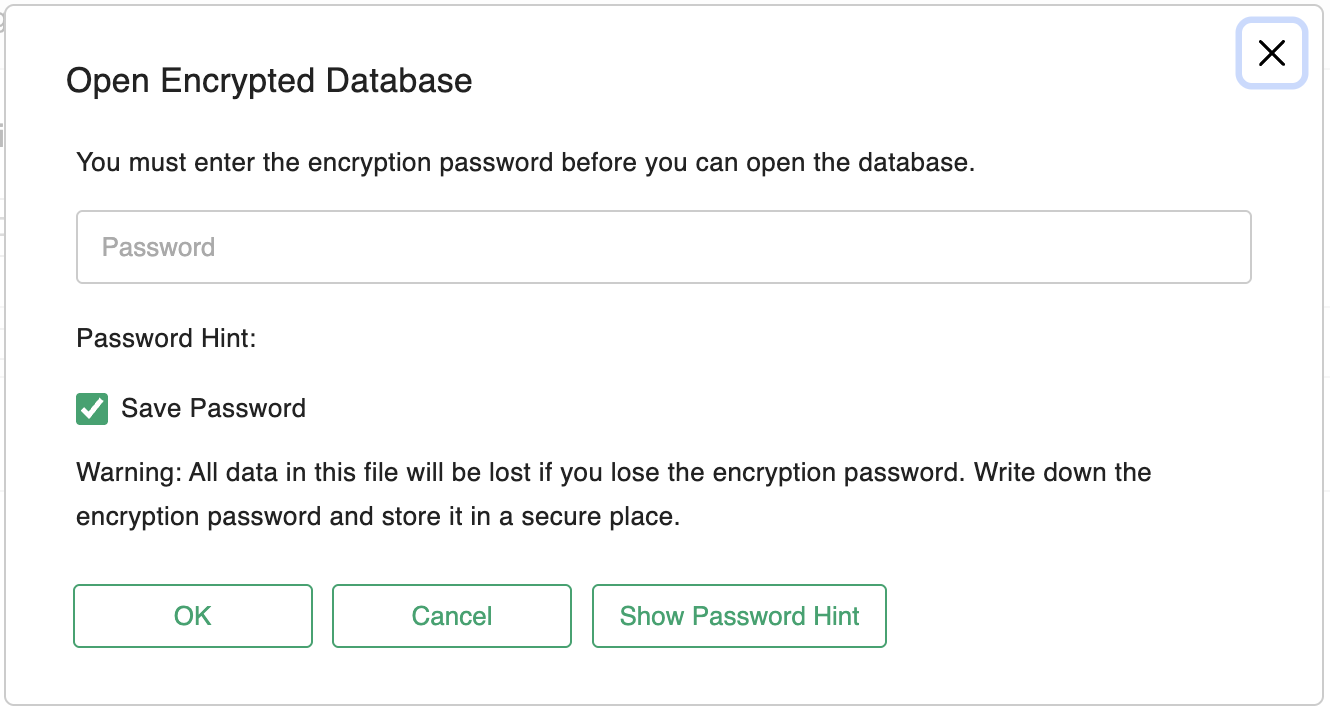Reveal the hint via Show Password Hint
1330x712 pixels.
[739, 616]
